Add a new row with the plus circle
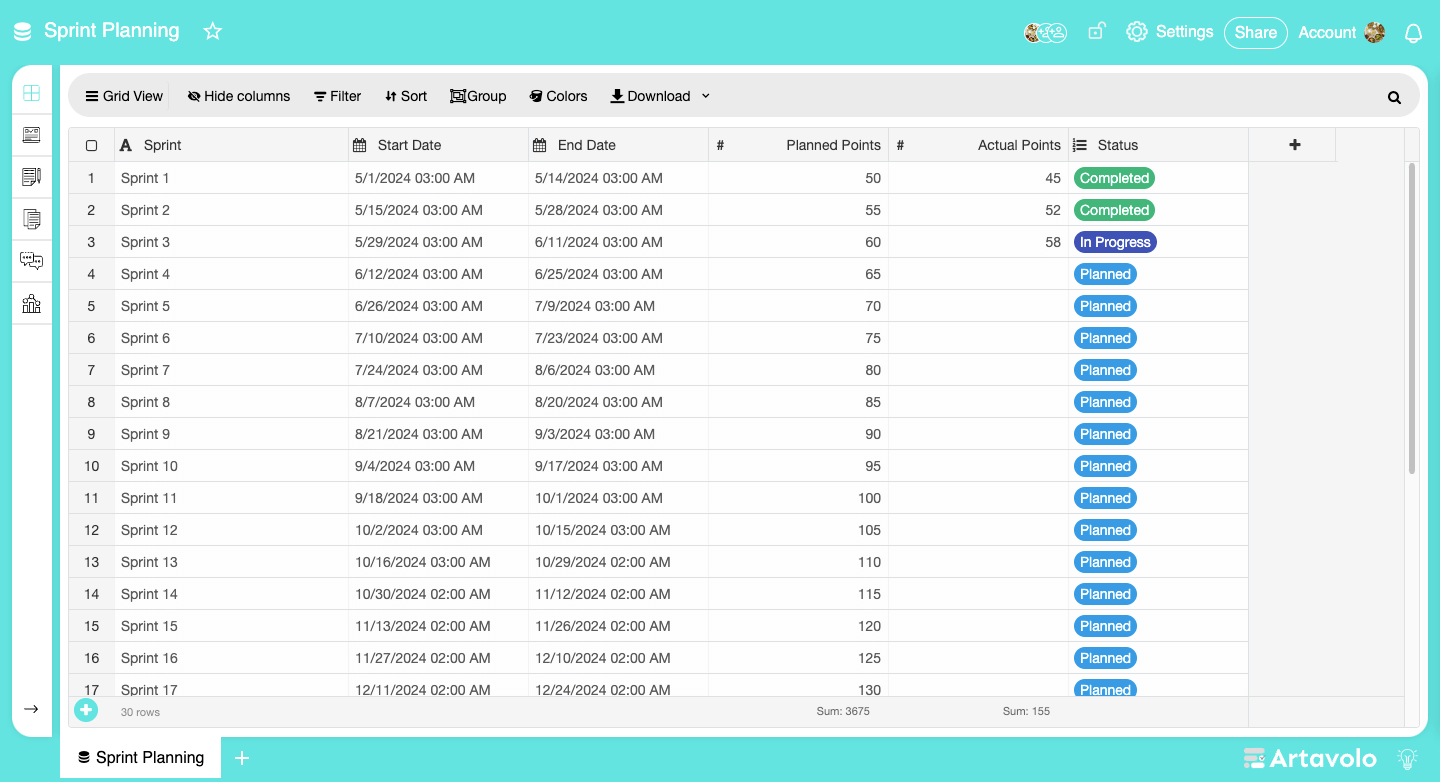 click(86, 710)
